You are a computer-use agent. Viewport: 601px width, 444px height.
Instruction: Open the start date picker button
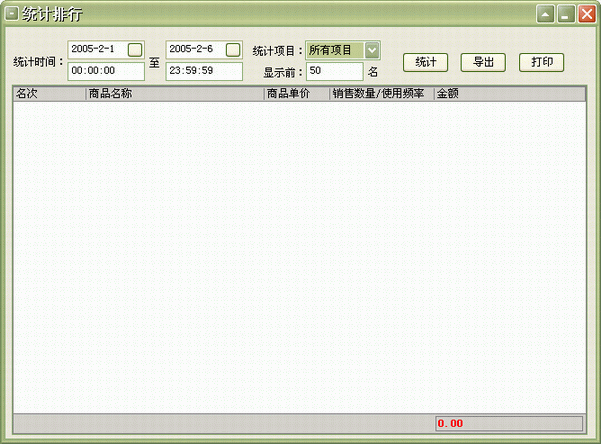tap(135, 49)
